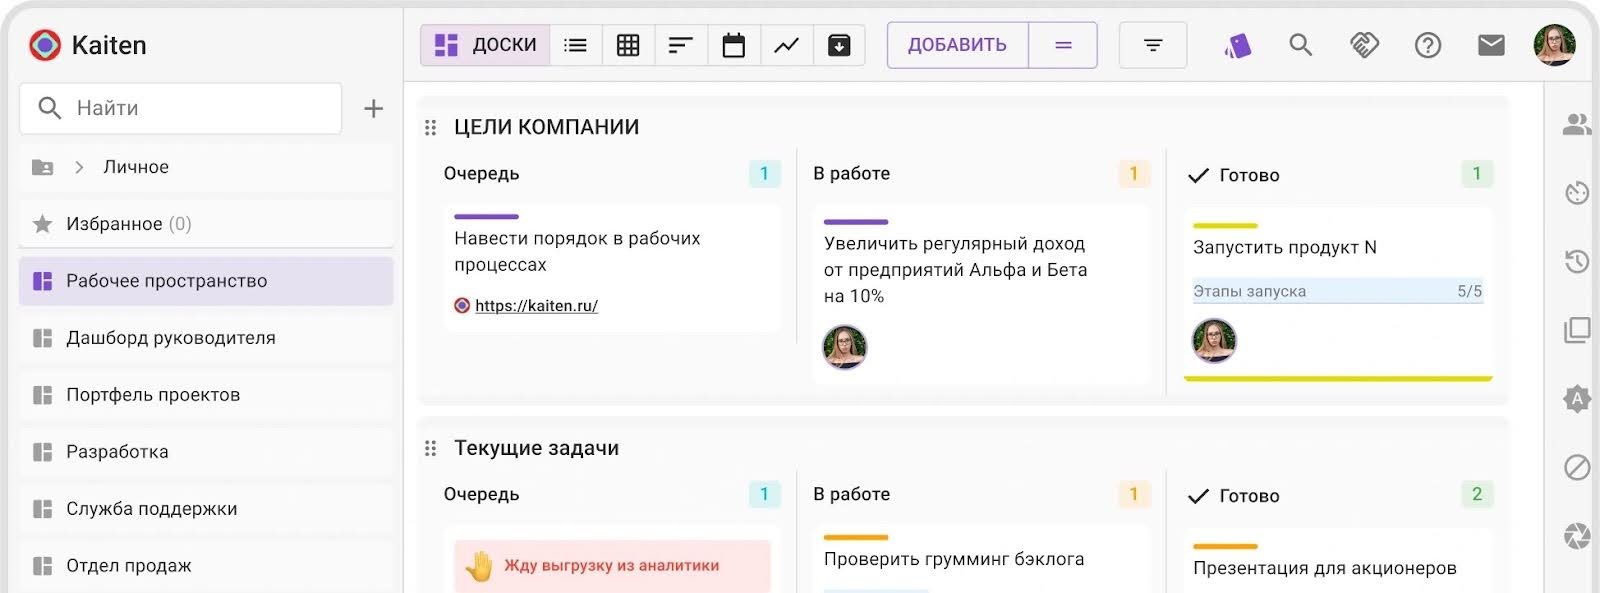Select Рабочее пространство in sidebar

point(206,281)
